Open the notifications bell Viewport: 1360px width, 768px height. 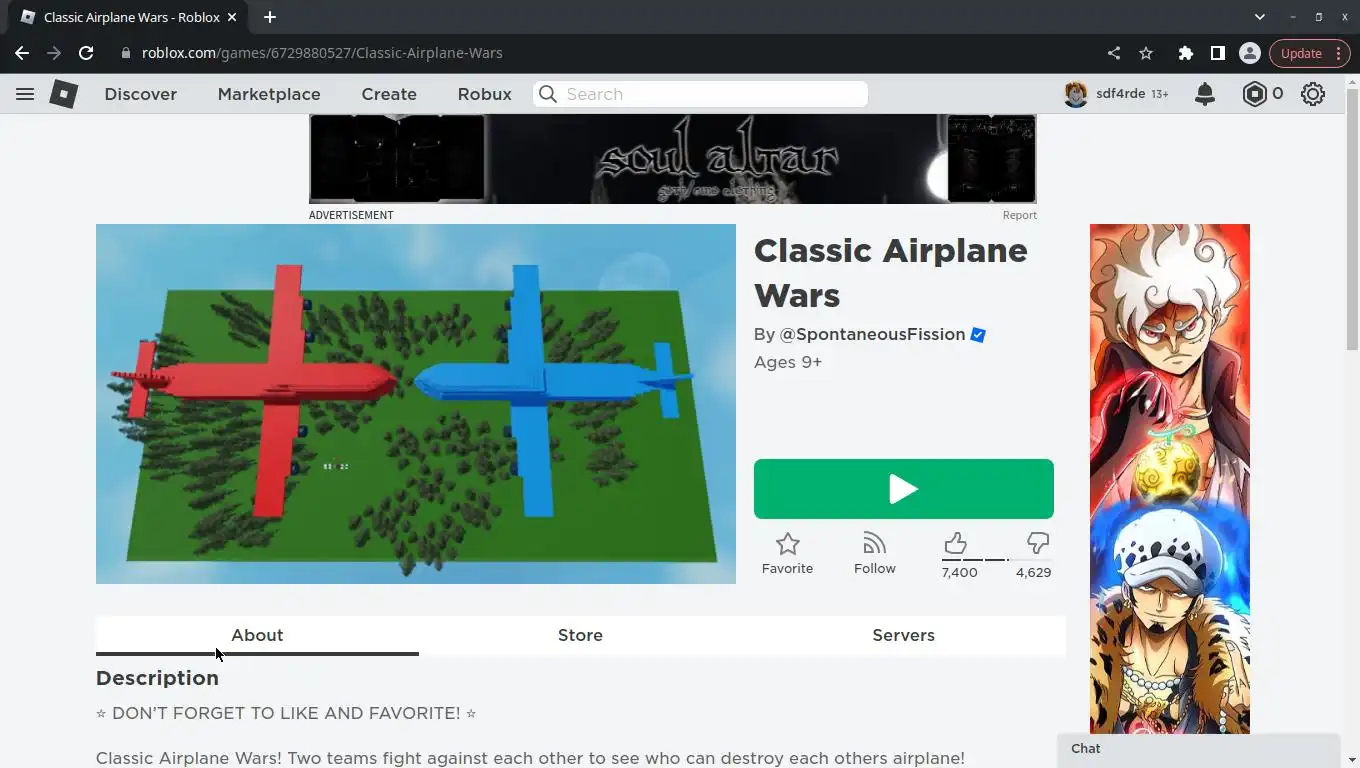click(1205, 94)
